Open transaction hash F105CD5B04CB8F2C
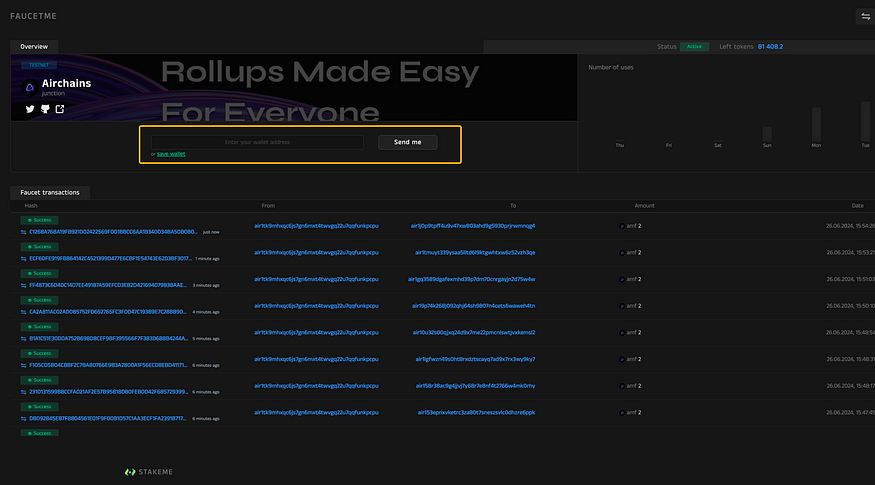Viewport: 875px width, 485px height. click(108, 365)
